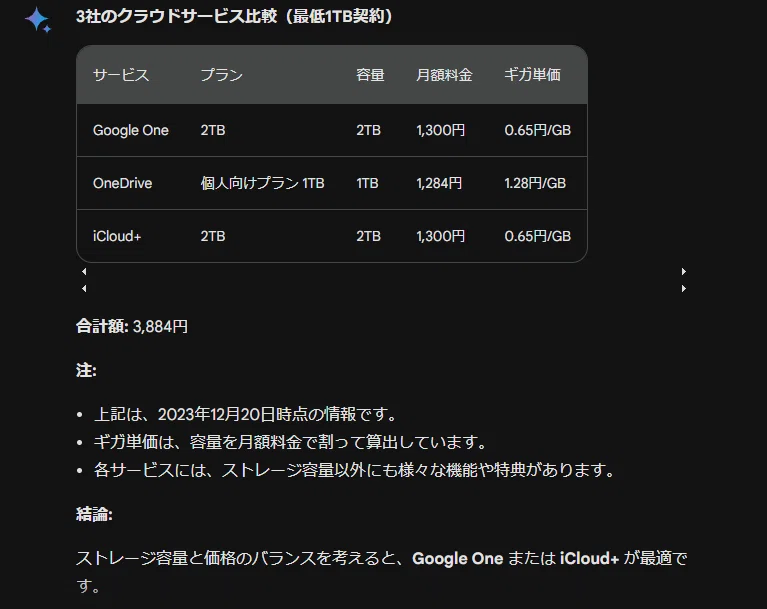Select the OneDrive table cell
This screenshot has width=767, height=609.
coord(122,183)
